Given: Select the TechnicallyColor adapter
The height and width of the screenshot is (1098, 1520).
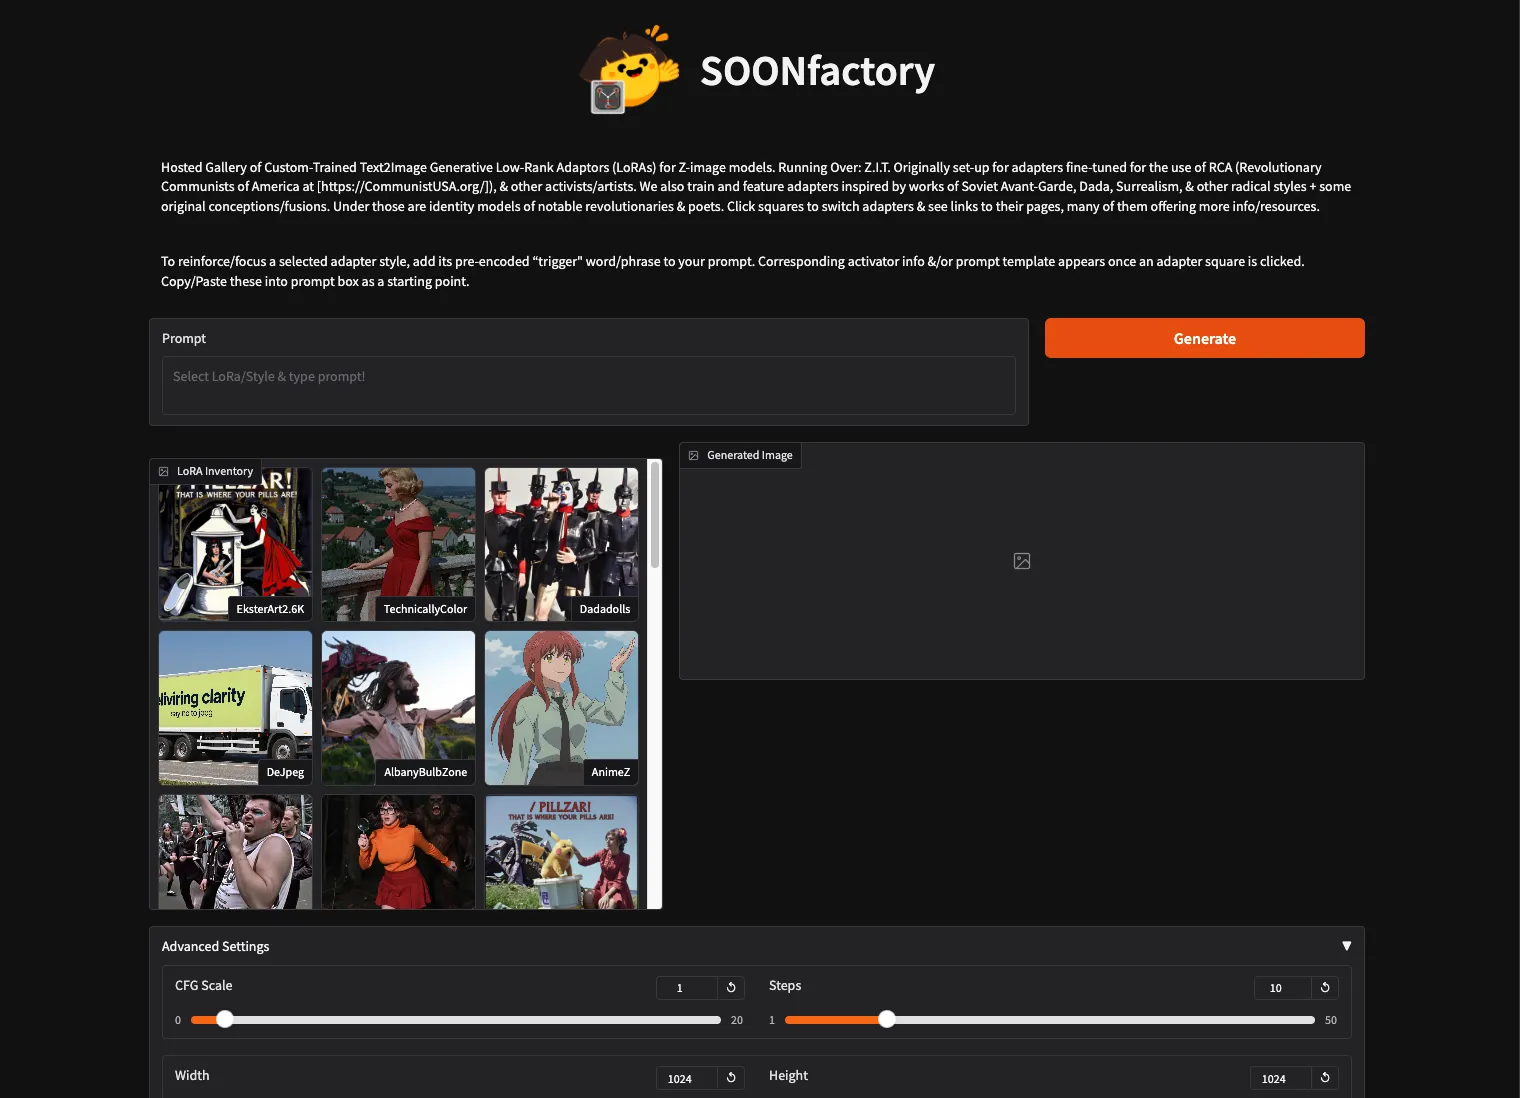Looking at the screenshot, I should point(398,544).
